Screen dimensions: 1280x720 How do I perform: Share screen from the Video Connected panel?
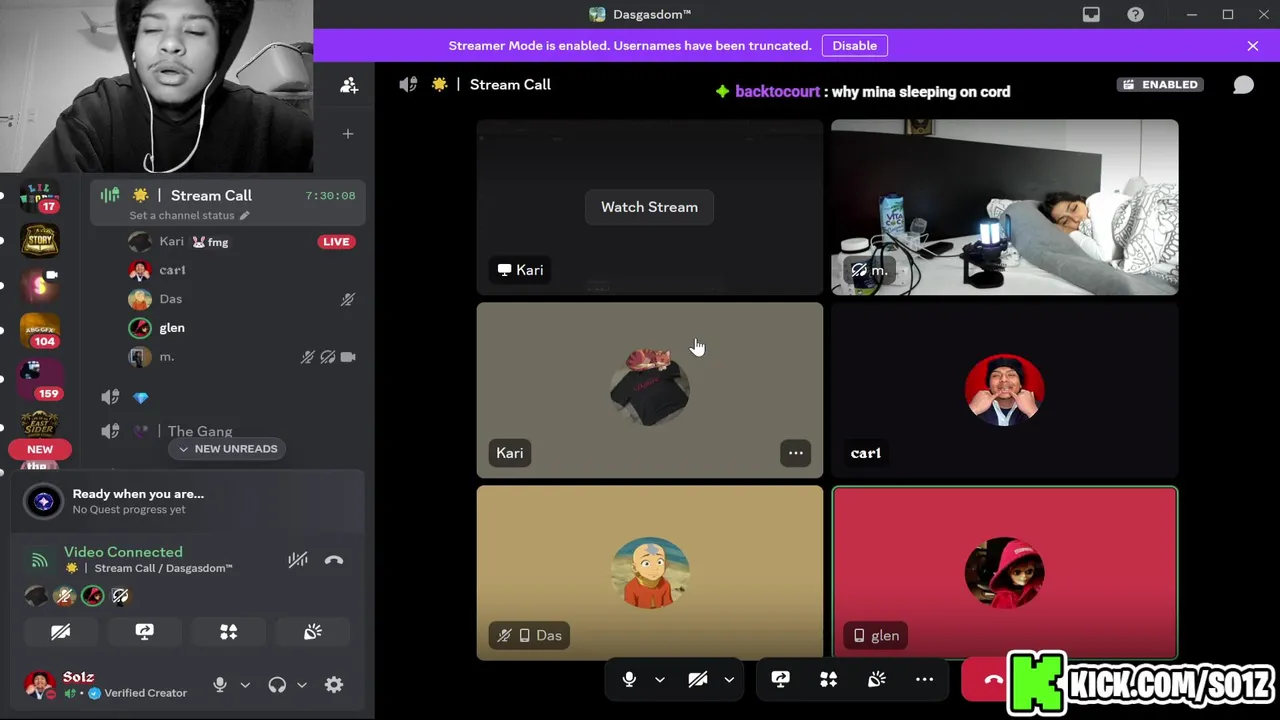pos(144,632)
